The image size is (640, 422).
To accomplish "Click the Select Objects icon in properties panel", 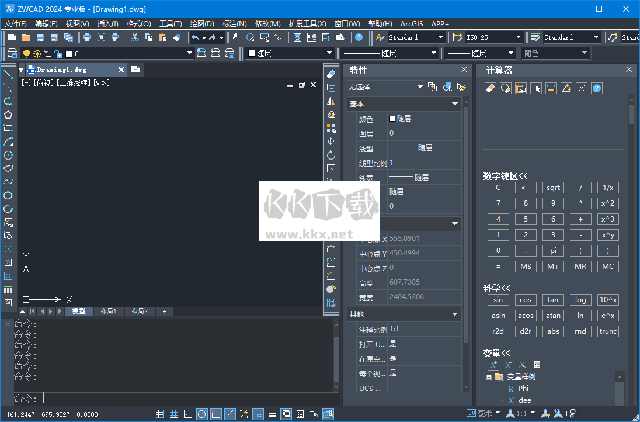I will [448, 87].
